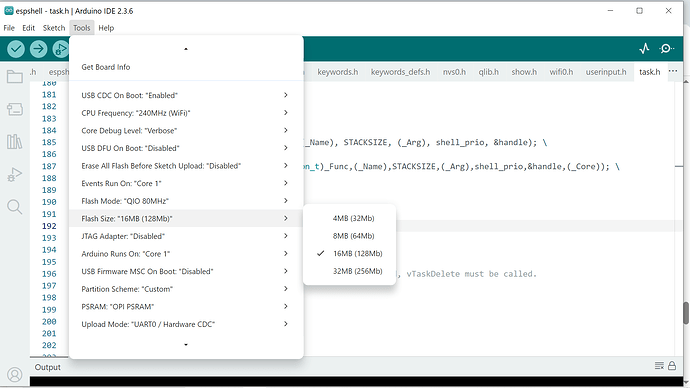Toggle output word wrap icon

[x=659, y=366]
